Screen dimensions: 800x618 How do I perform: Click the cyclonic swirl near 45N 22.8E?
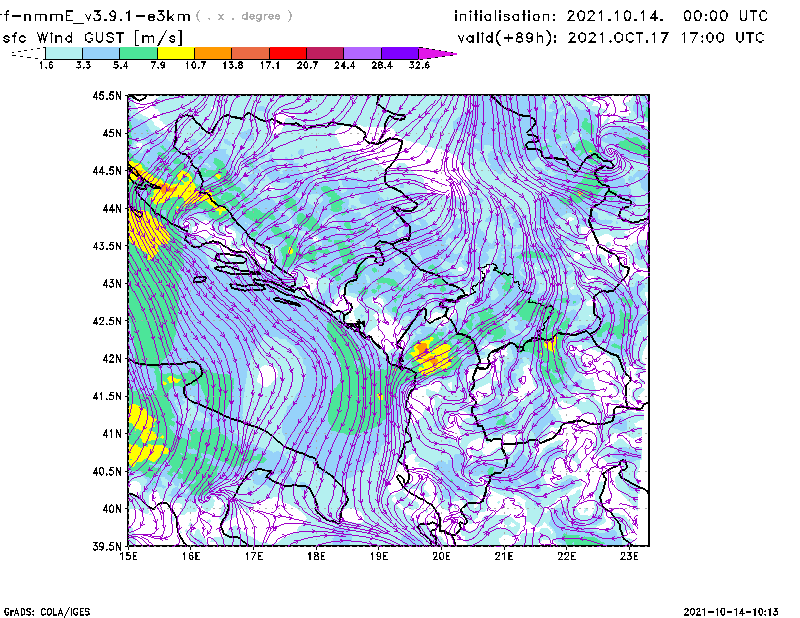point(614,153)
